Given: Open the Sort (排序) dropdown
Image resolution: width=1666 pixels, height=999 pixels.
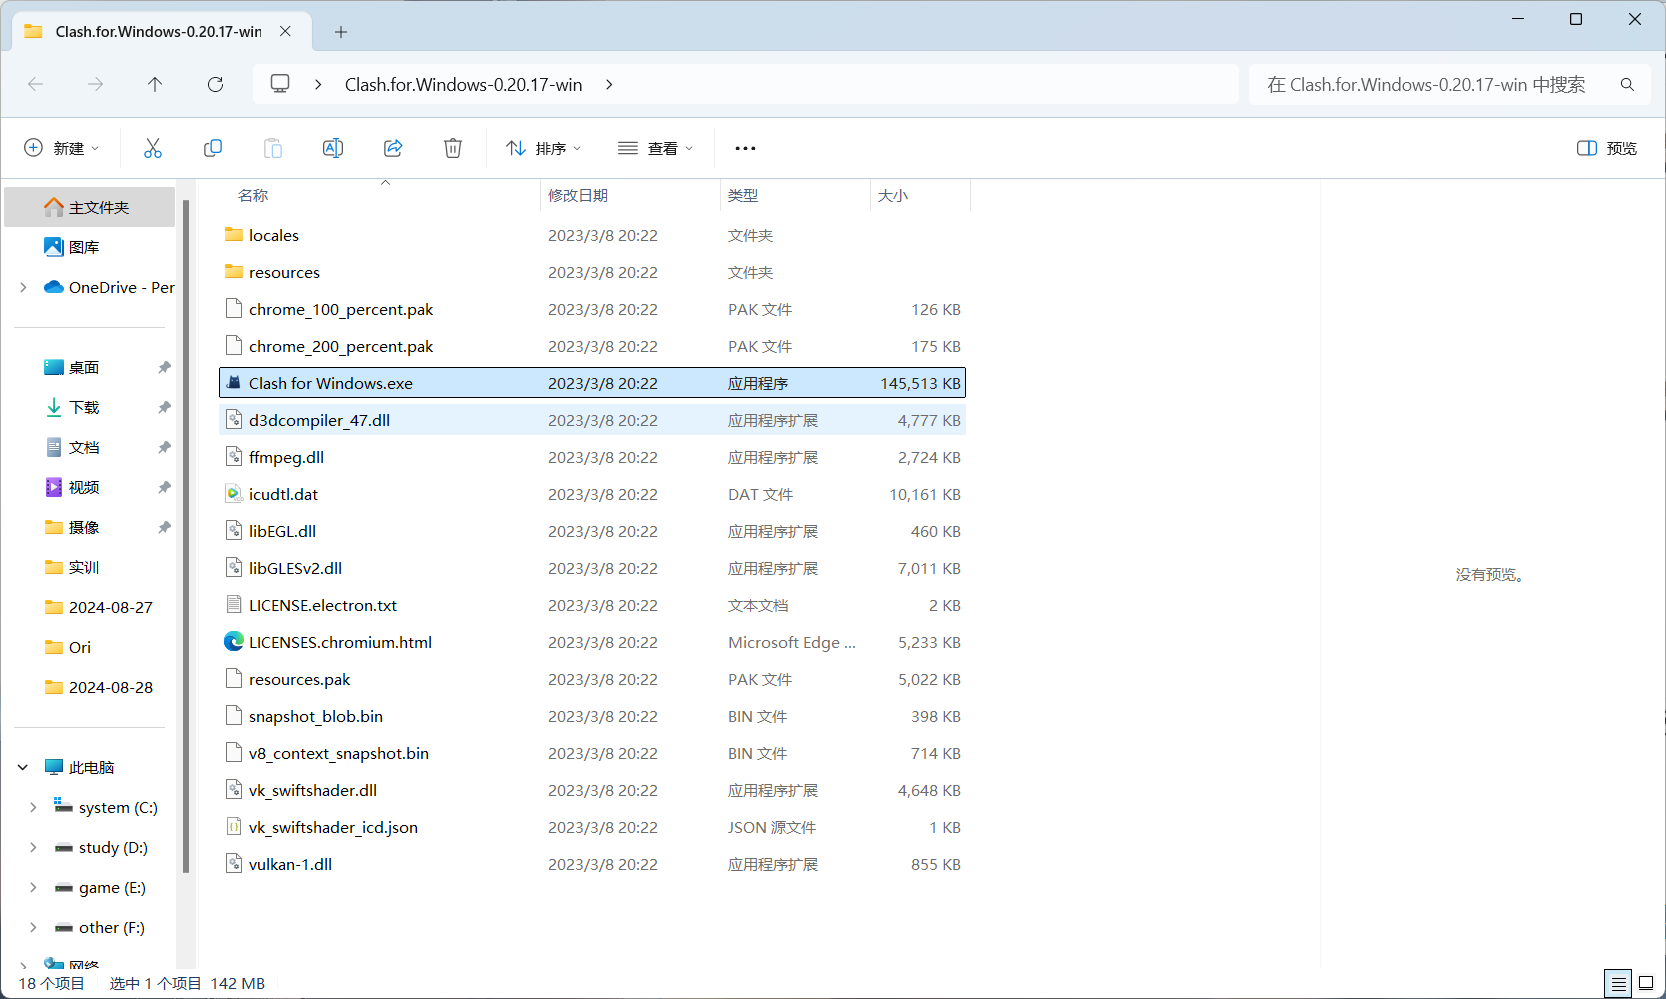Looking at the screenshot, I should (543, 148).
